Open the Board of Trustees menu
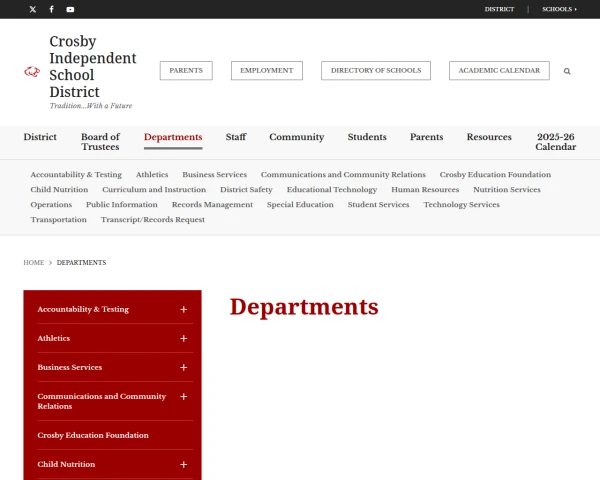 click(x=100, y=142)
